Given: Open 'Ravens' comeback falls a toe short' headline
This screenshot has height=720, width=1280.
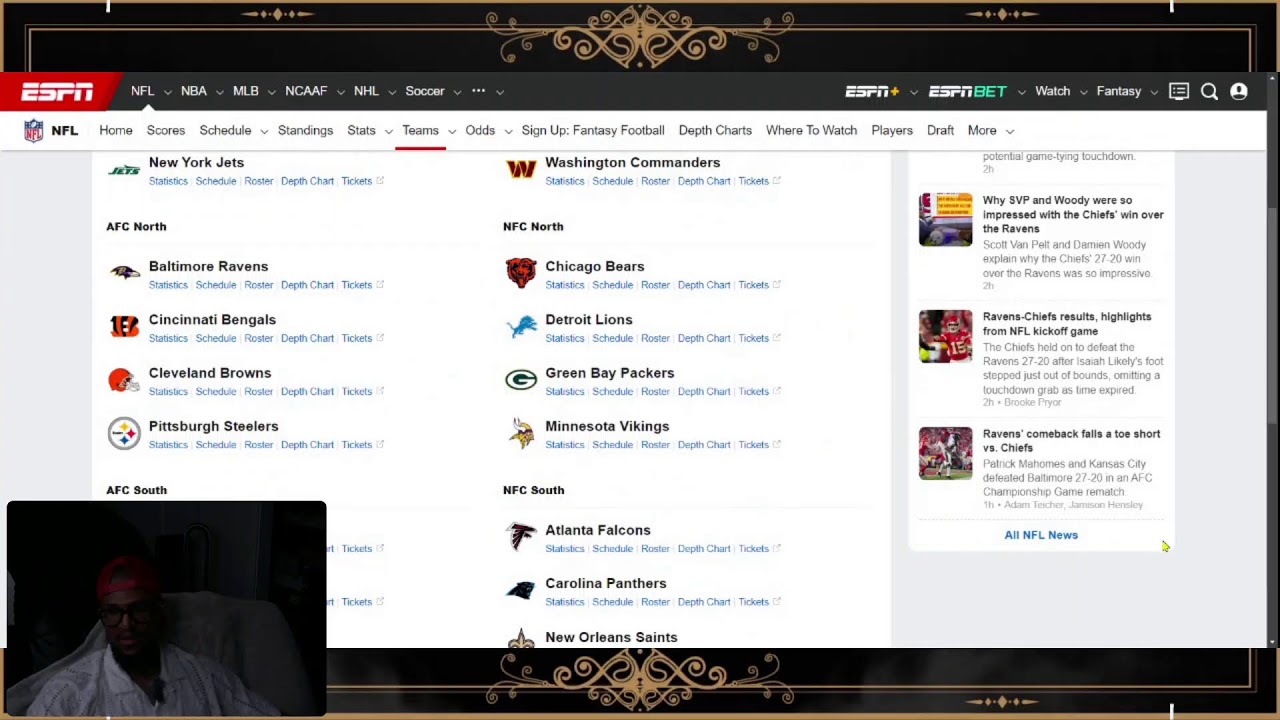Looking at the screenshot, I should click(x=1071, y=441).
